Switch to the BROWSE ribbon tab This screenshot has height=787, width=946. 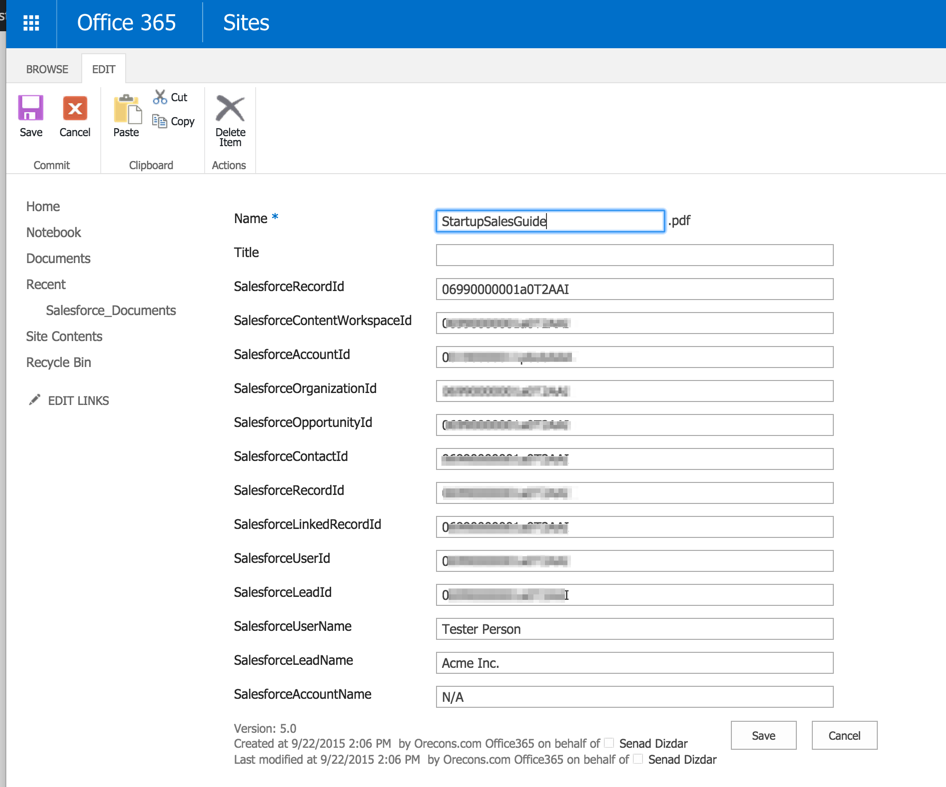coord(46,69)
